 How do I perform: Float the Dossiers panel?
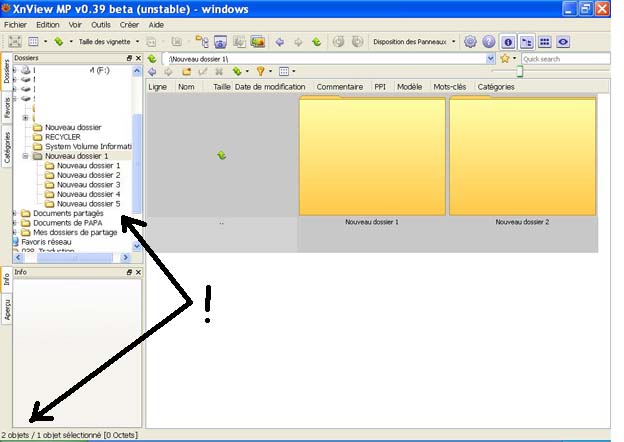129,58
